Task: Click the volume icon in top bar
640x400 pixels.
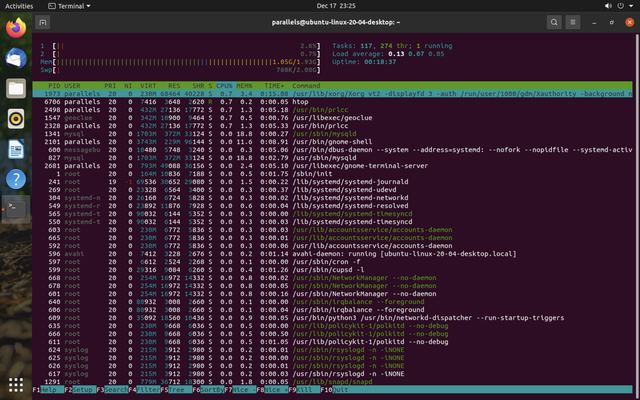Action: coord(608,6)
